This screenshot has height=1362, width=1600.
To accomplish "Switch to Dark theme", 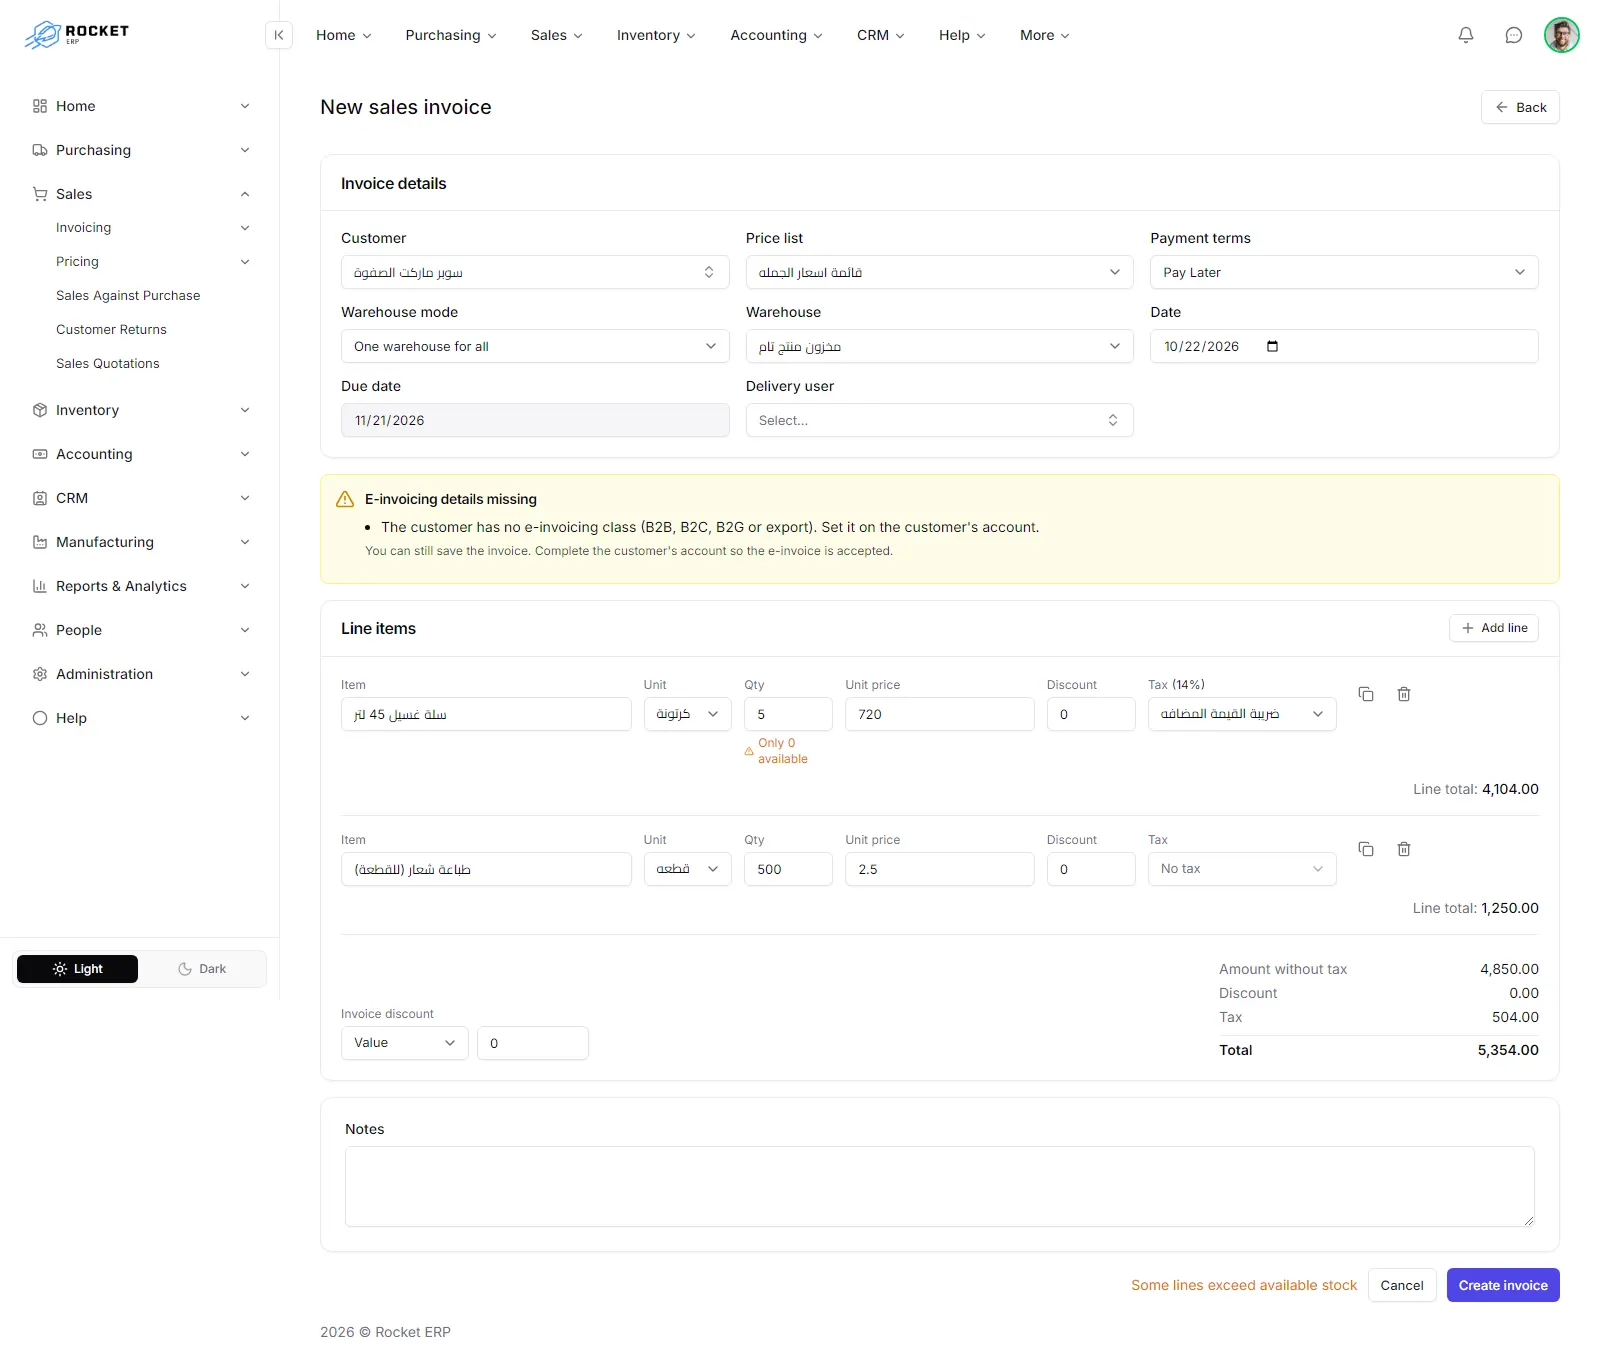I will click(x=202, y=969).
